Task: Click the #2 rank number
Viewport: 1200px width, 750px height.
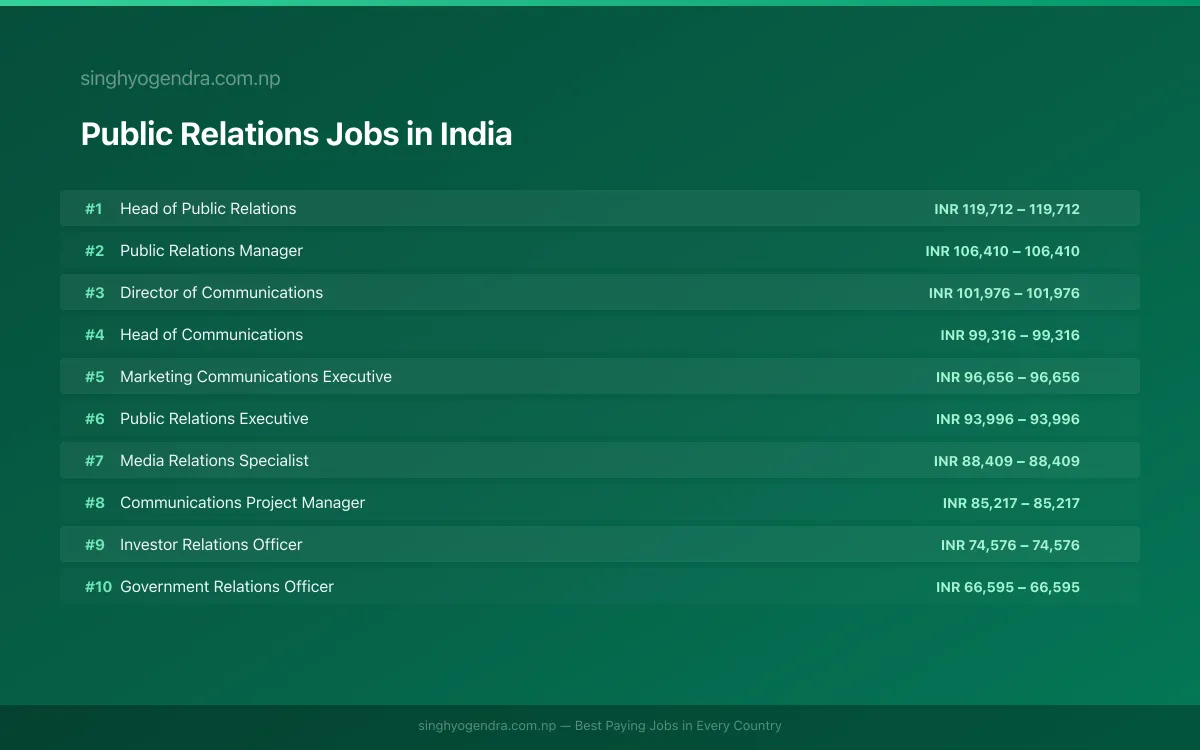Action: click(x=94, y=251)
